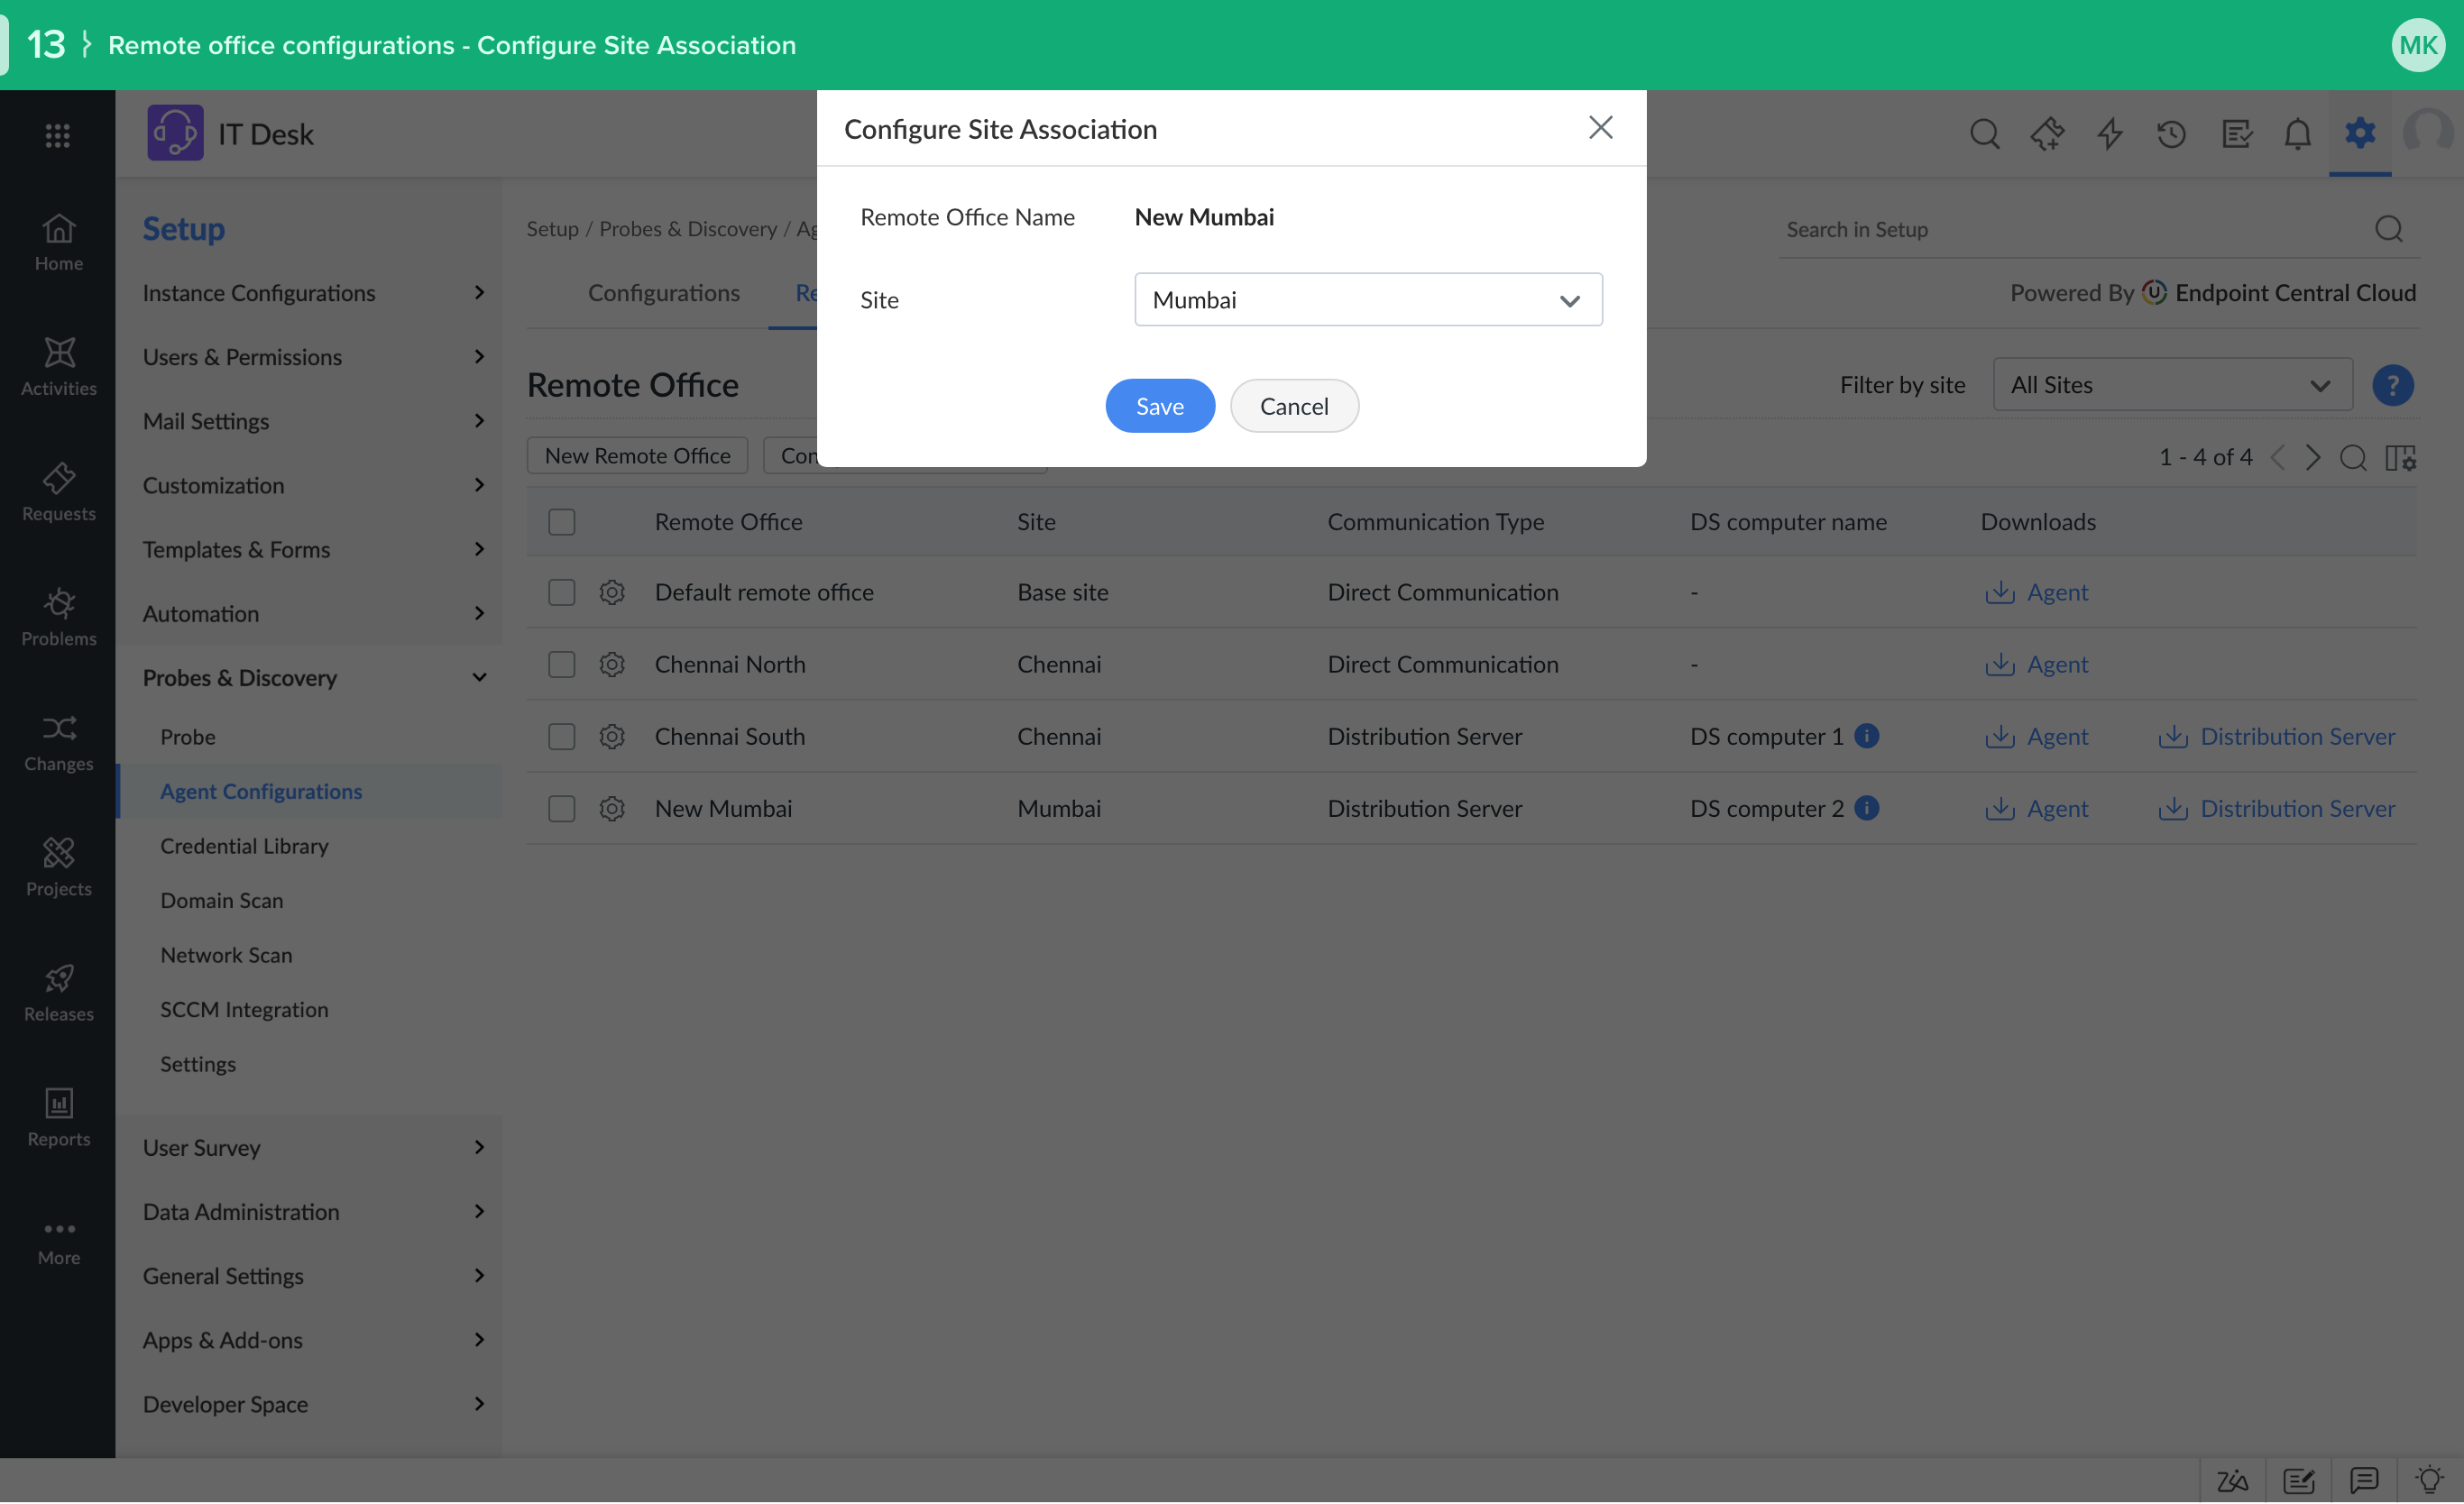Expand Instance Configurations
Image resolution: width=2464 pixels, height=1504 pixels.
coord(310,292)
